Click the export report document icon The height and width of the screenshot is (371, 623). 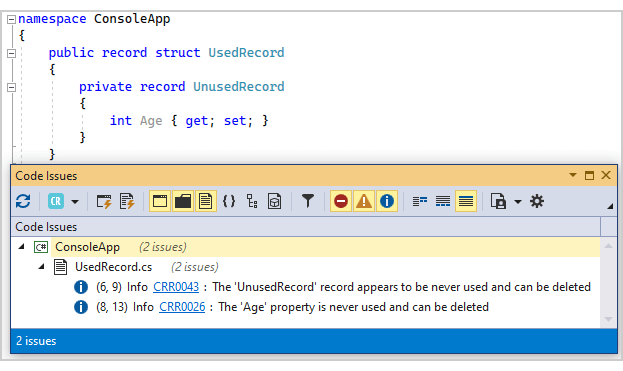pos(498,201)
